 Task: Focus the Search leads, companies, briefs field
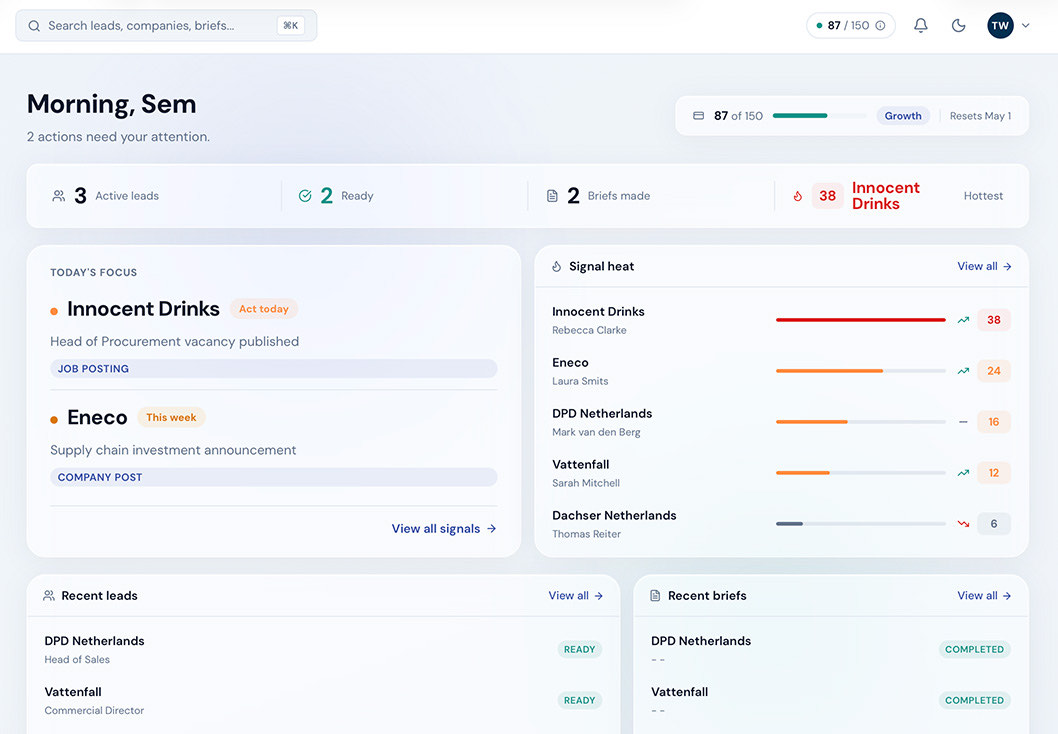pos(166,26)
